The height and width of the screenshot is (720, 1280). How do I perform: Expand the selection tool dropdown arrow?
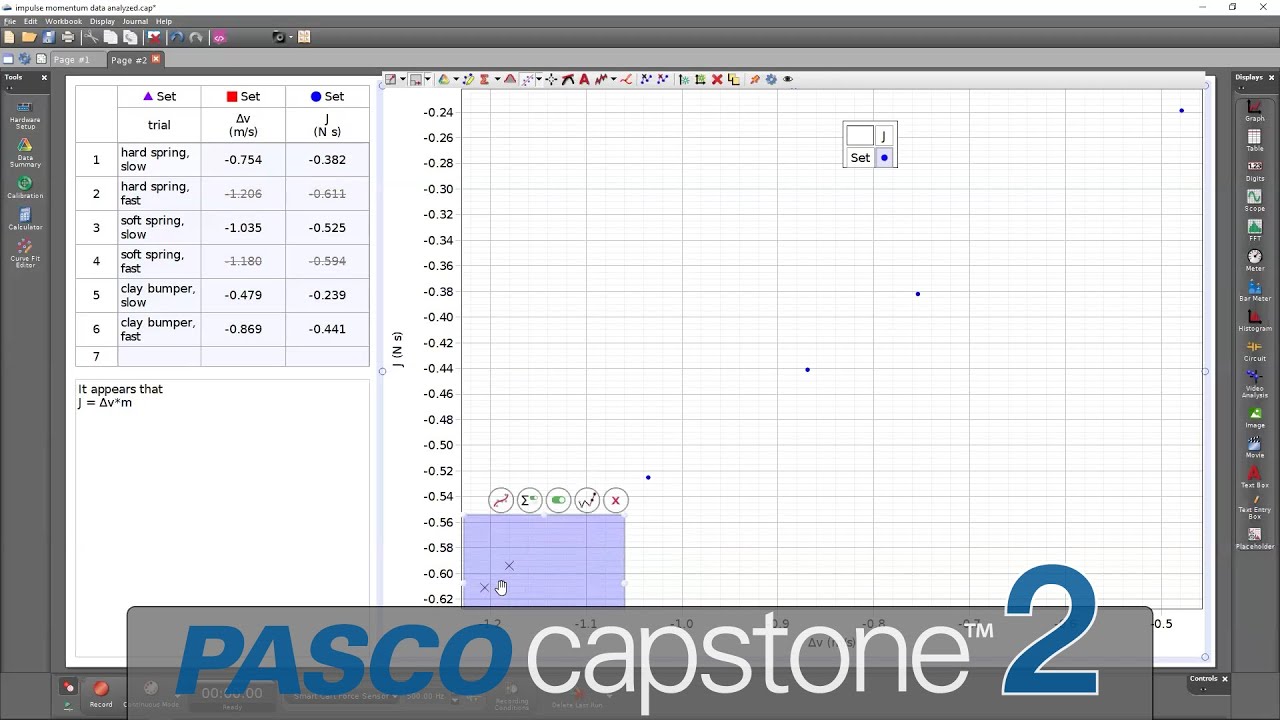click(x=428, y=79)
